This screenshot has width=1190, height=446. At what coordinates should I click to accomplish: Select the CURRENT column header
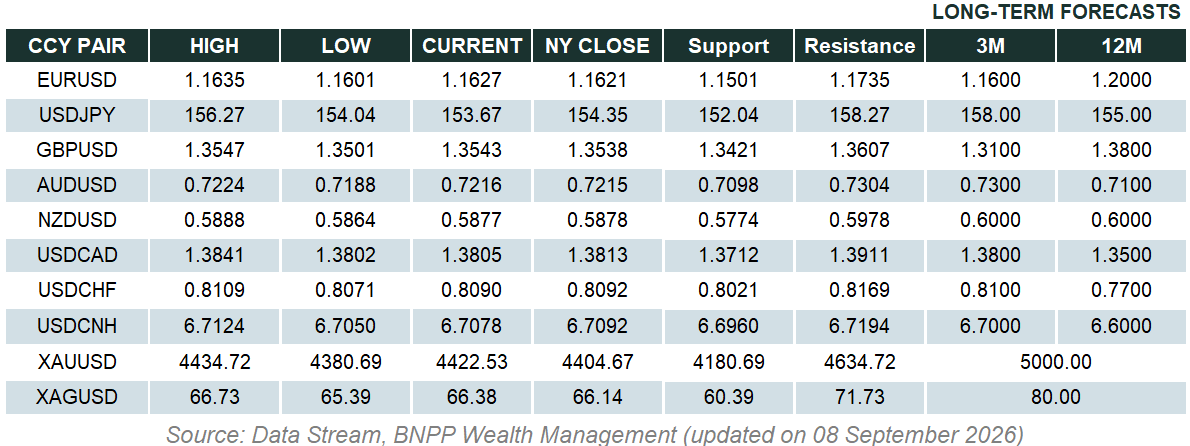pos(471,46)
